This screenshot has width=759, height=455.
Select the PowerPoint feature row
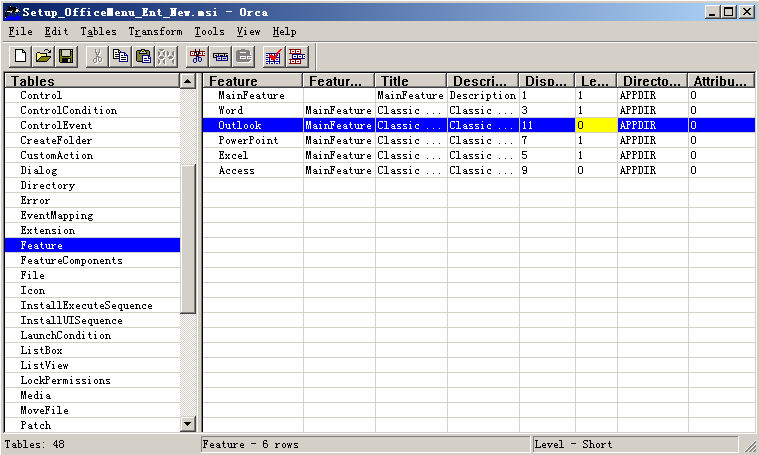(479, 140)
